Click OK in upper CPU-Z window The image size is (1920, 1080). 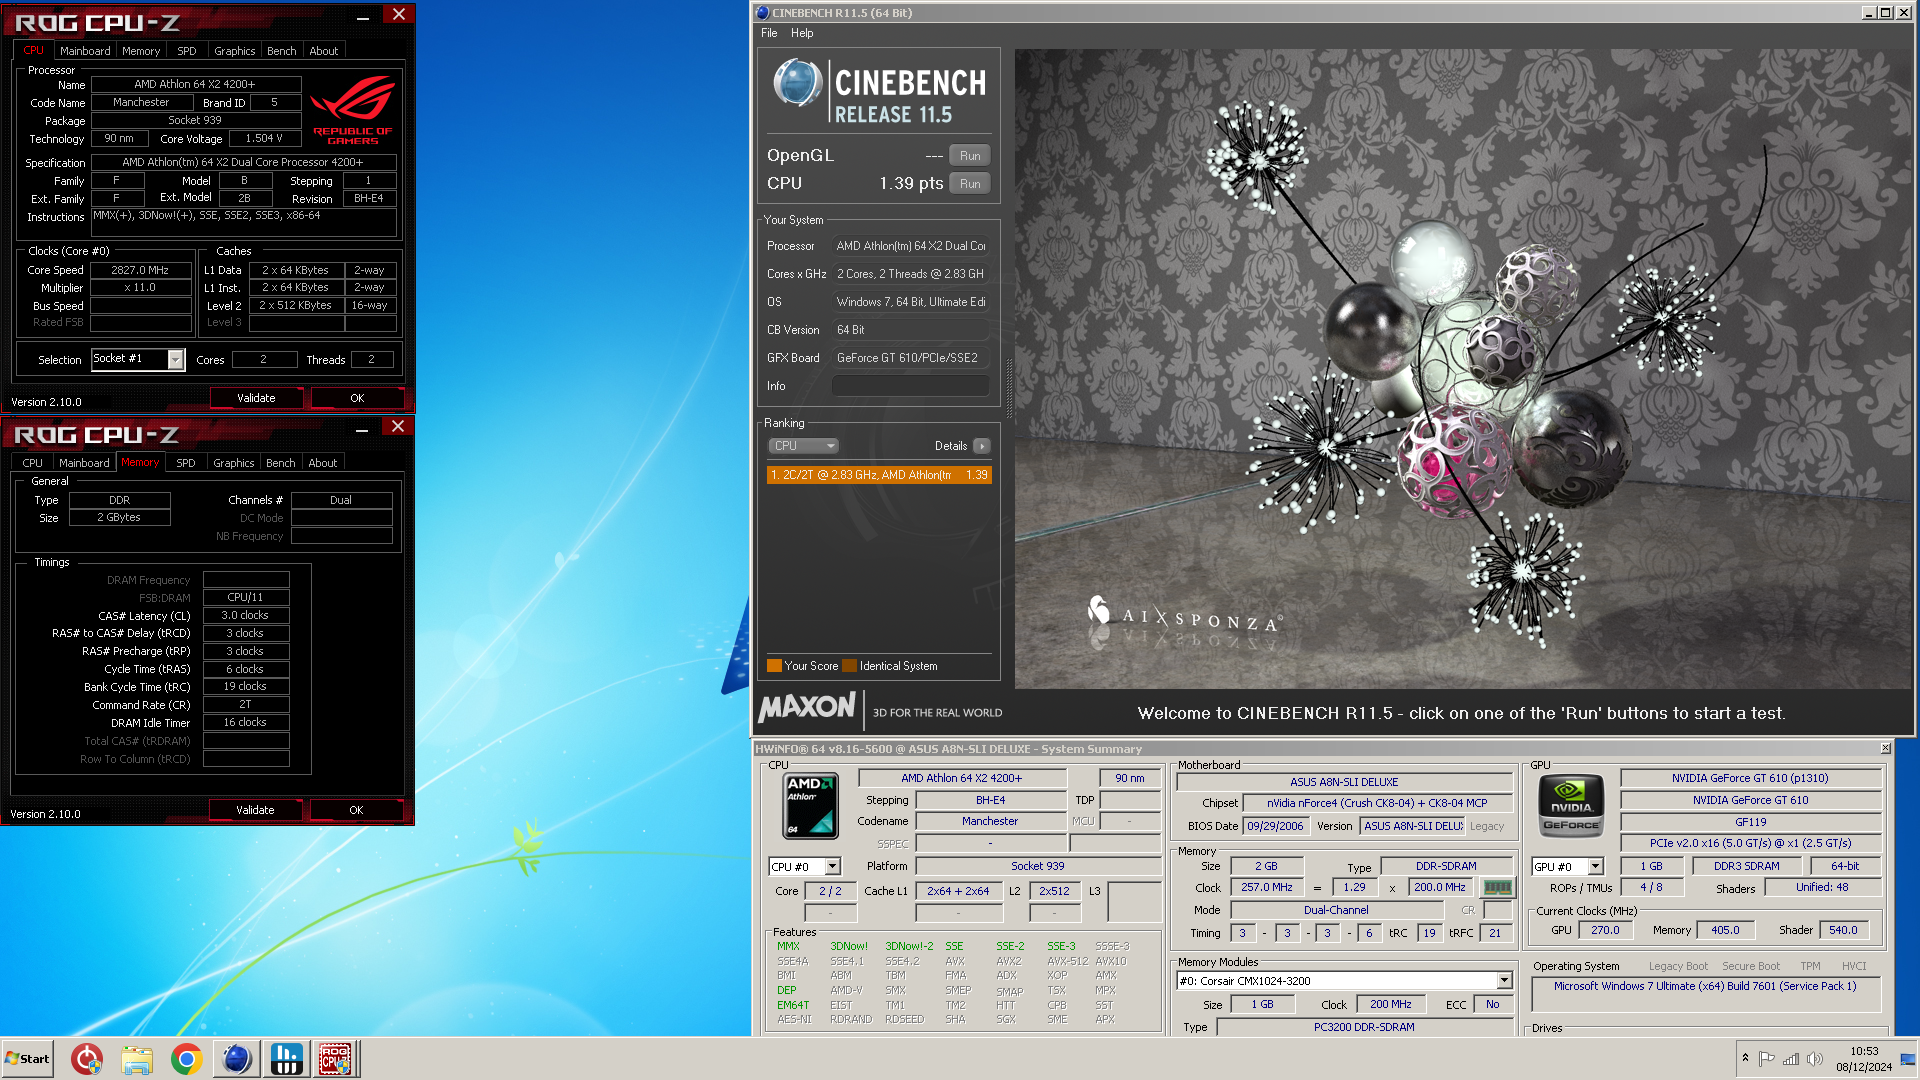[357, 398]
